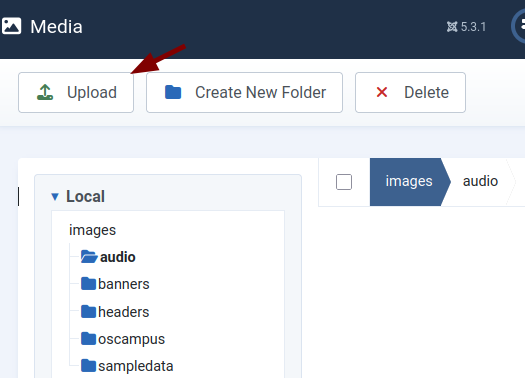Select images root in tree
Image resolution: width=525 pixels, height=378 pixels.
click(x=92, y=230)
